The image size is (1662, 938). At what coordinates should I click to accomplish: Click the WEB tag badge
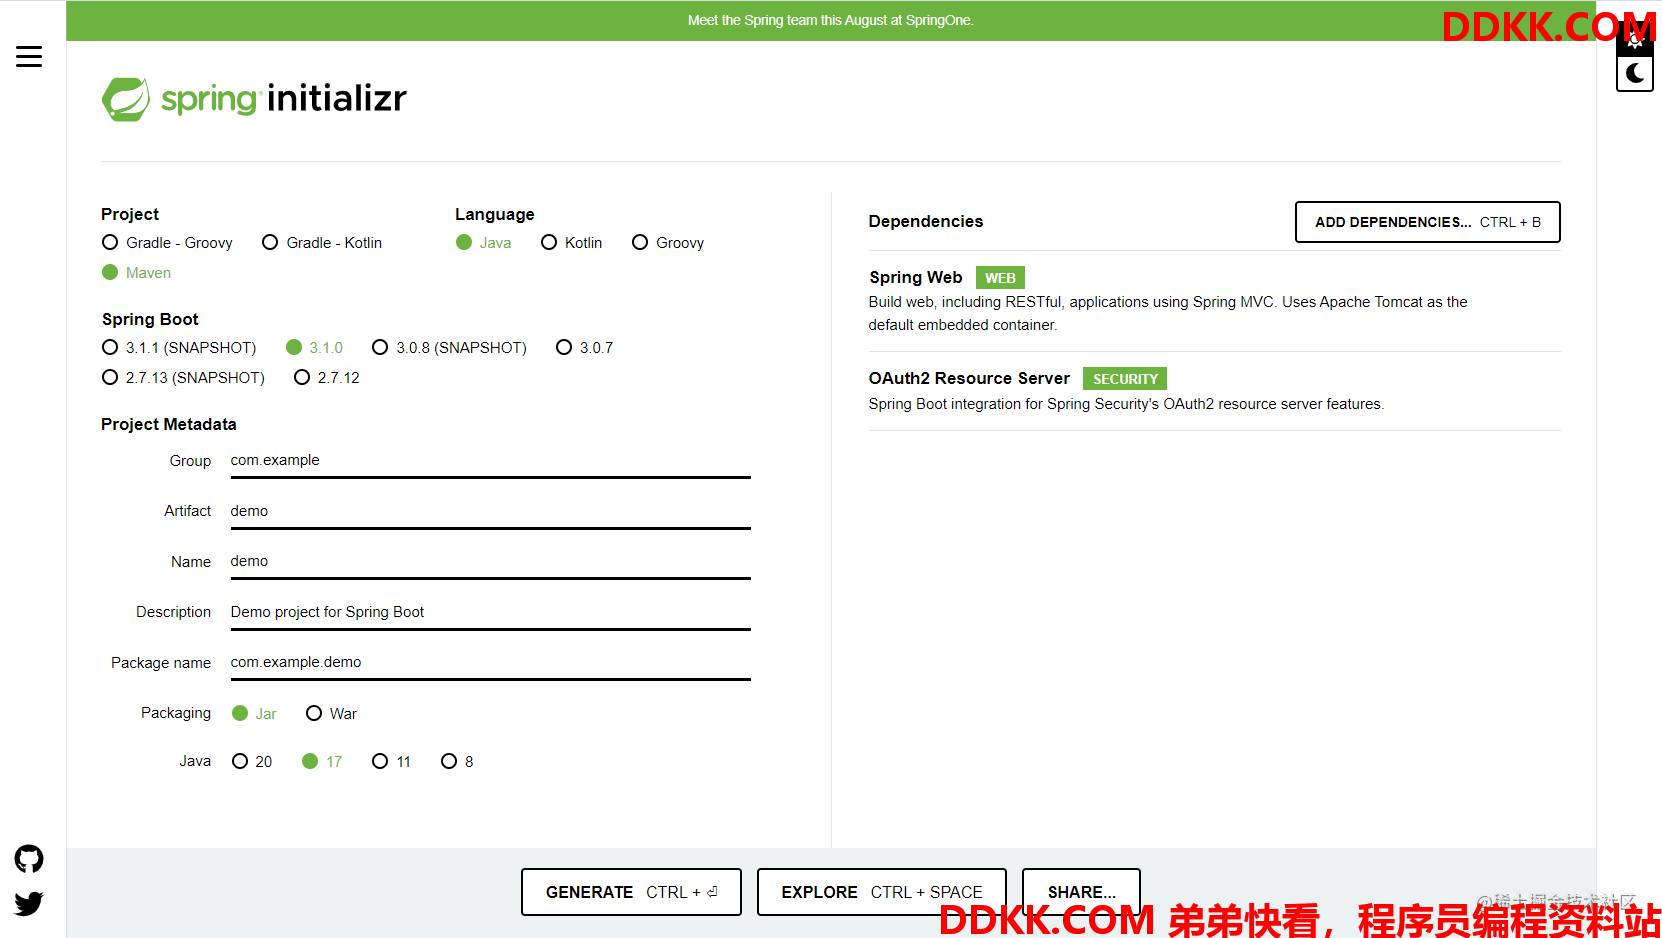[x=1000, y=278]
